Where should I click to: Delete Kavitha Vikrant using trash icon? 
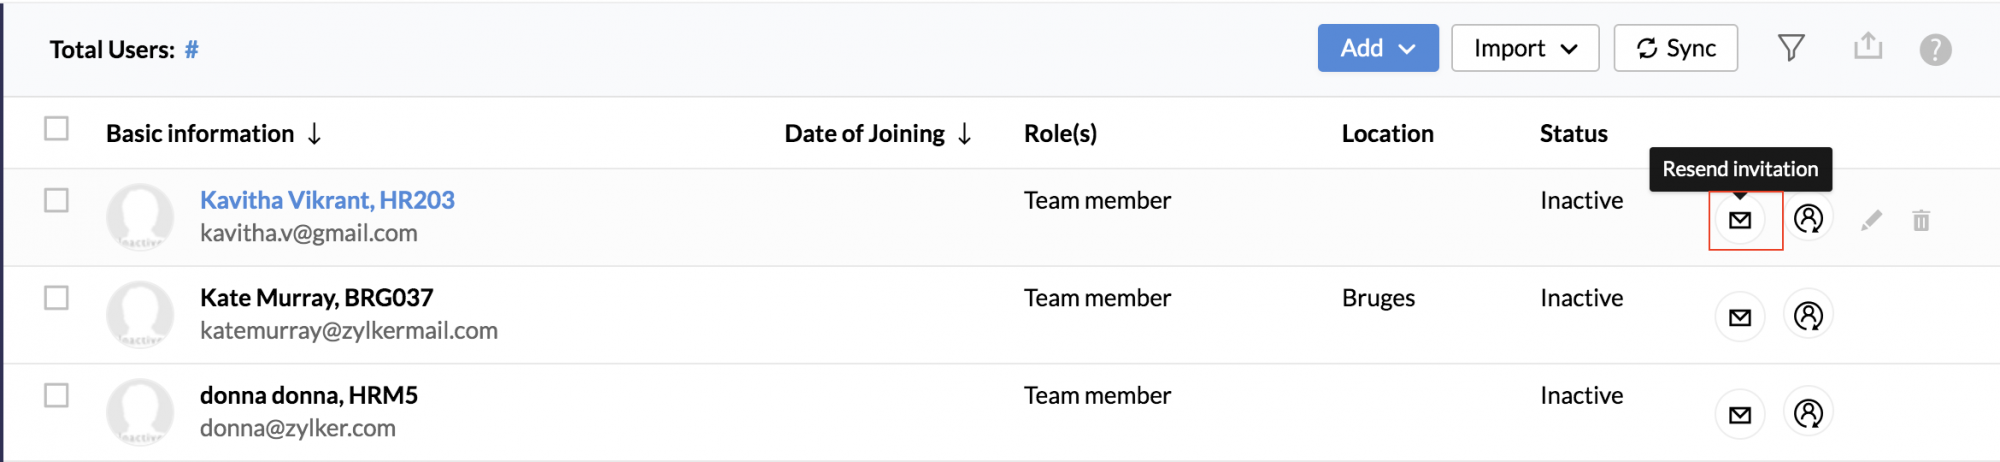[x=1921, y=220]
